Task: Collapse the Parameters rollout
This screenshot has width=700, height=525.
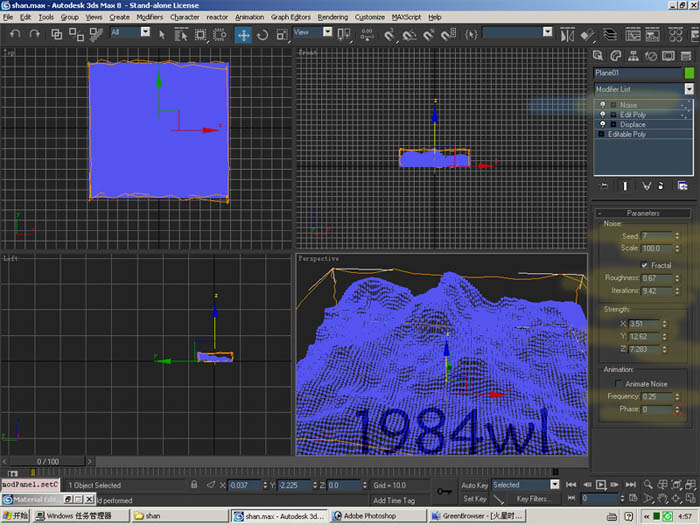Action: [643, 213]
